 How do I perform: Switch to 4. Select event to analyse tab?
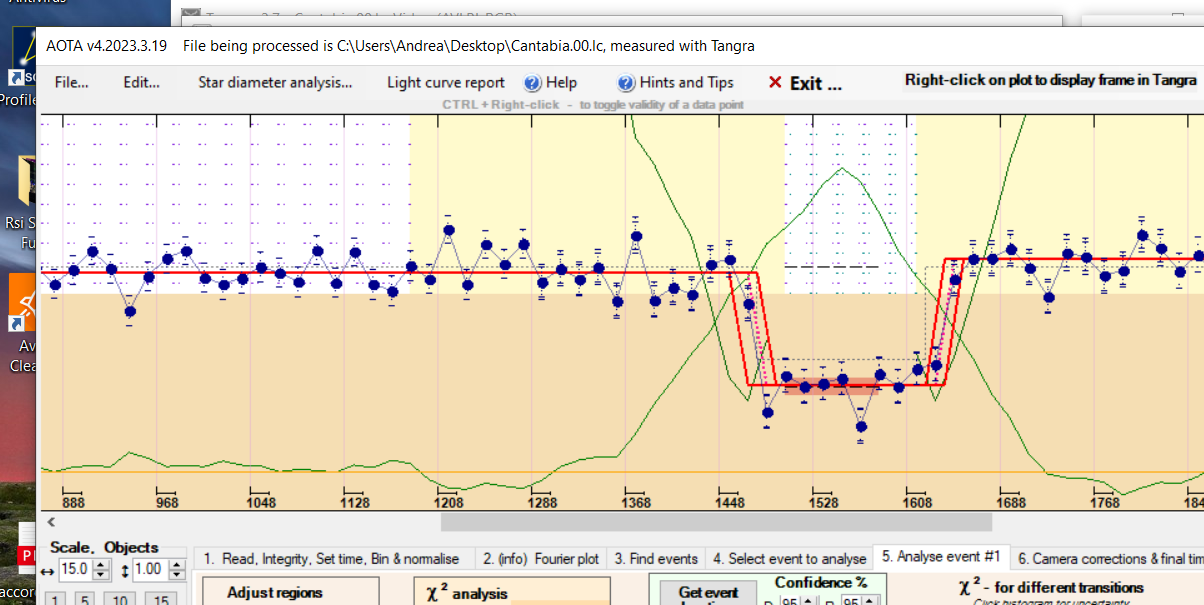[x=788, y=558]
